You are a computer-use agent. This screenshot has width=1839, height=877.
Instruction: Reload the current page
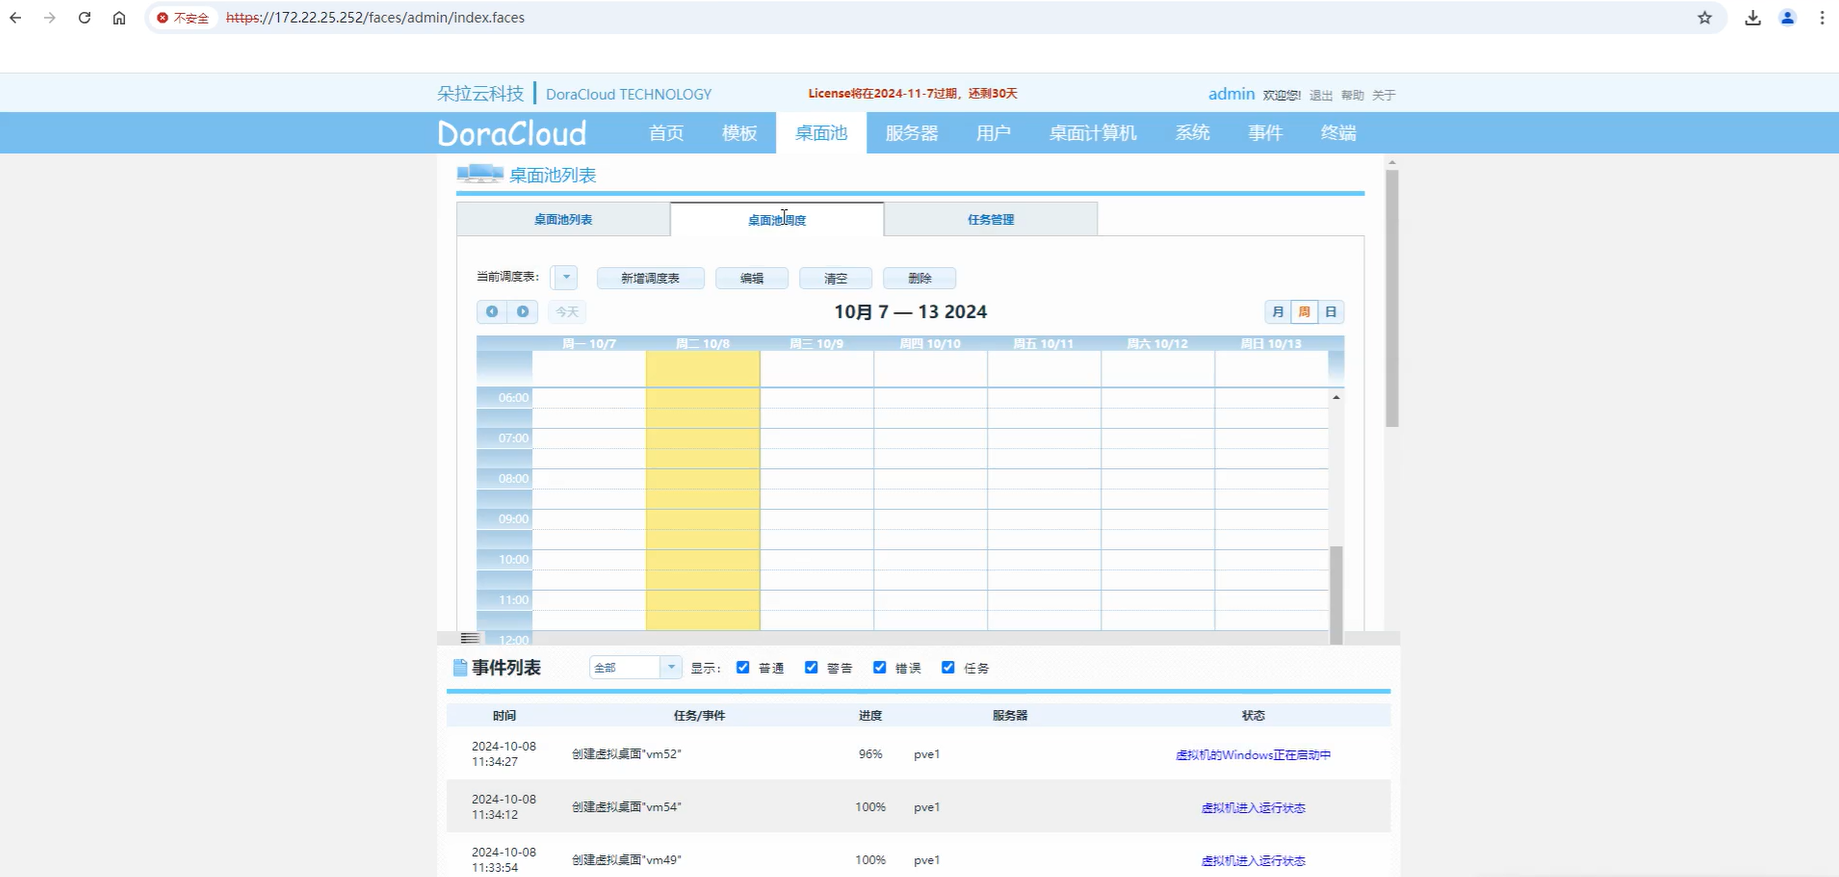(x=84, y=18)
